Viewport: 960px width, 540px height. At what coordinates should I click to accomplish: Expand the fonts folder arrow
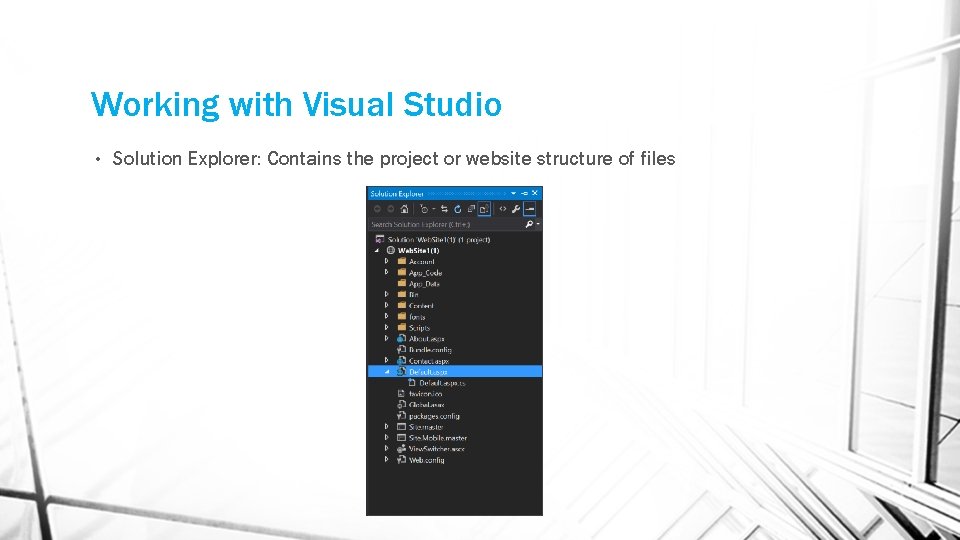pos(386,316)
